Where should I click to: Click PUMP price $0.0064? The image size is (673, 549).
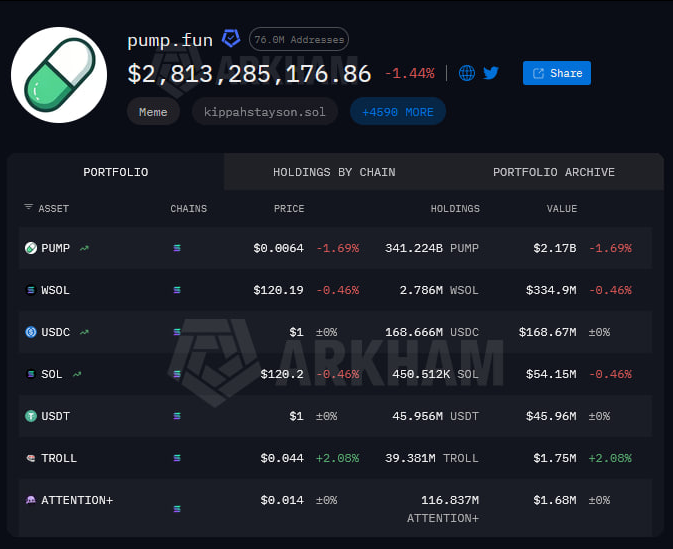pyautogui.click(x=278, y=248)
